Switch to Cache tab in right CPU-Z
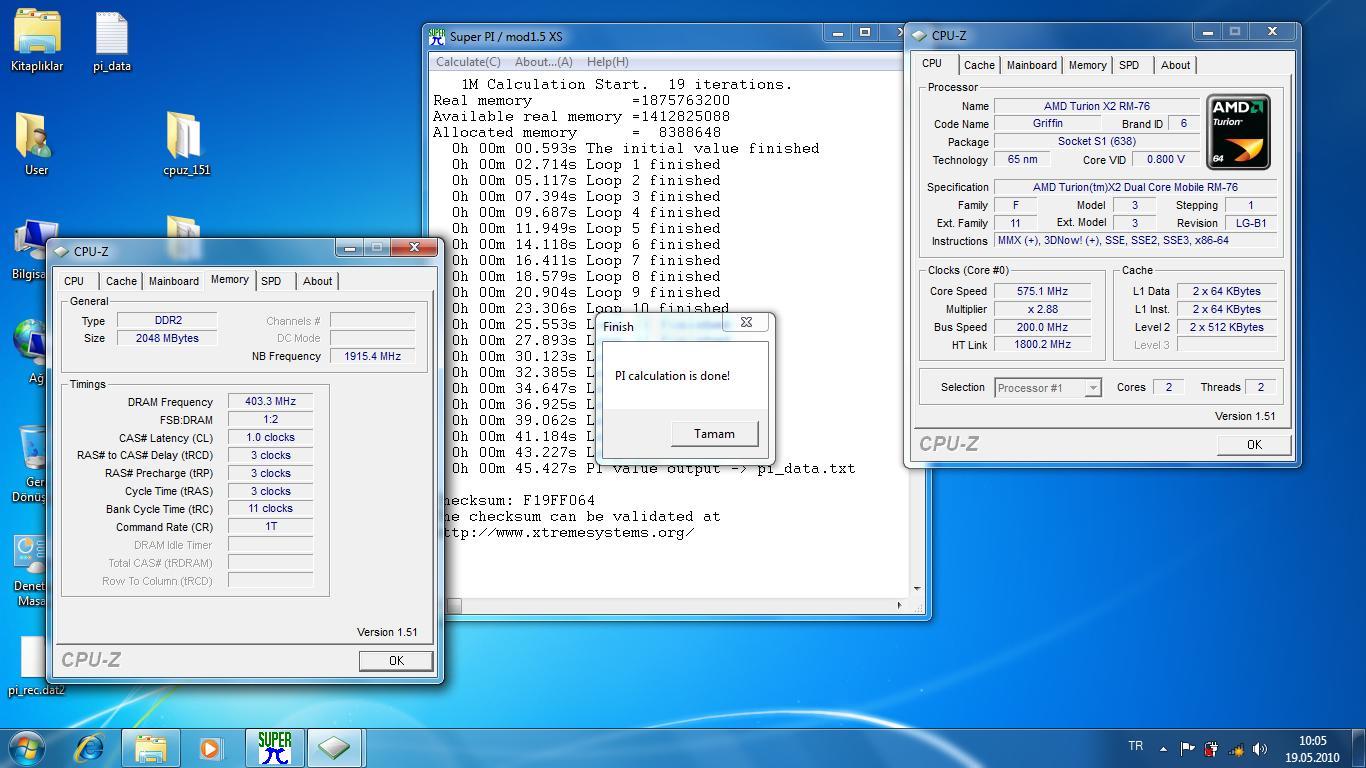The width and height of the screenshot is (1366, 768). [979, 65]
